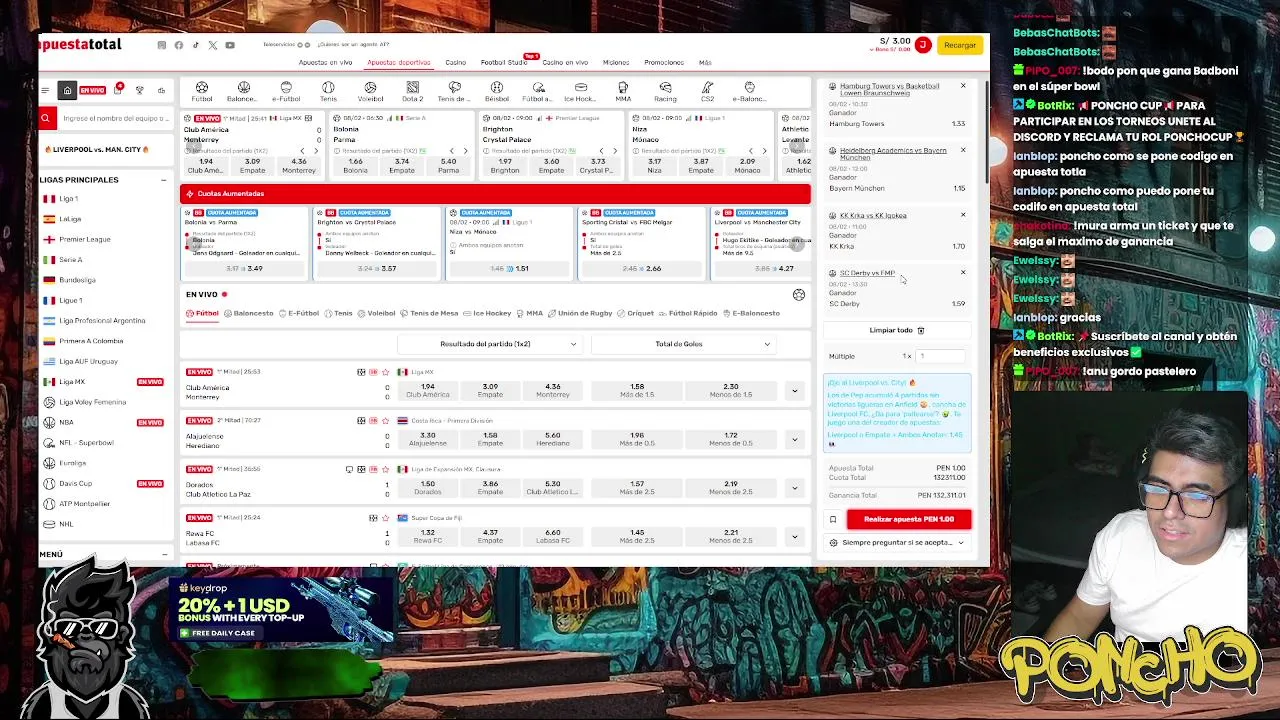Click the Recargar button
Screen dimensions: 1280x720
pos(960,45)
